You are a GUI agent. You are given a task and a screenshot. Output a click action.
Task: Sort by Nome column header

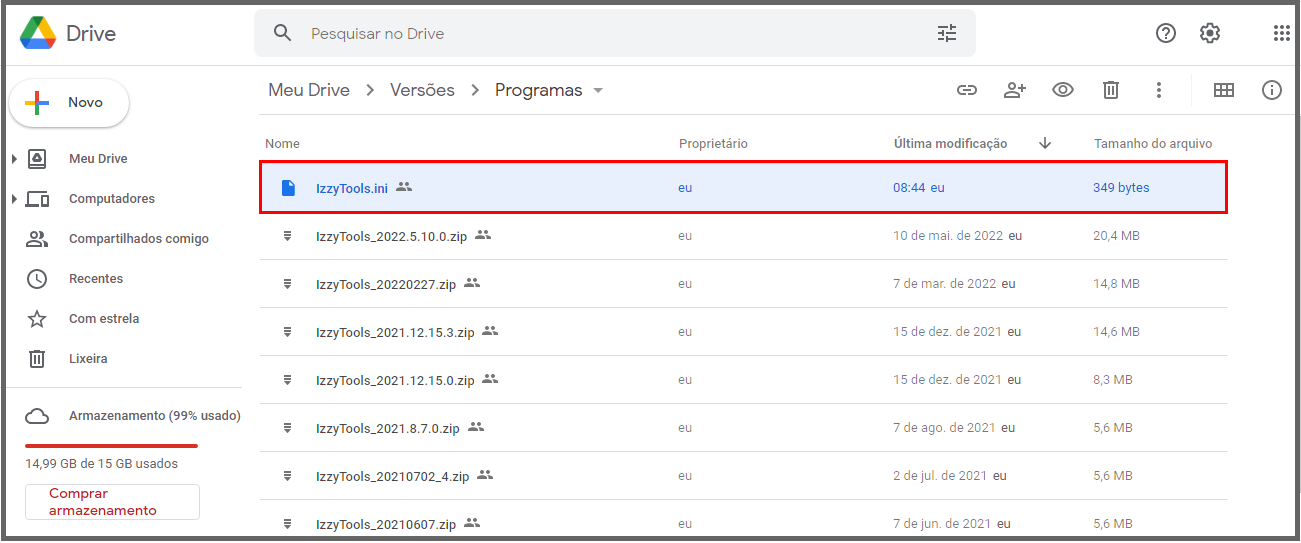click(282, 144)
